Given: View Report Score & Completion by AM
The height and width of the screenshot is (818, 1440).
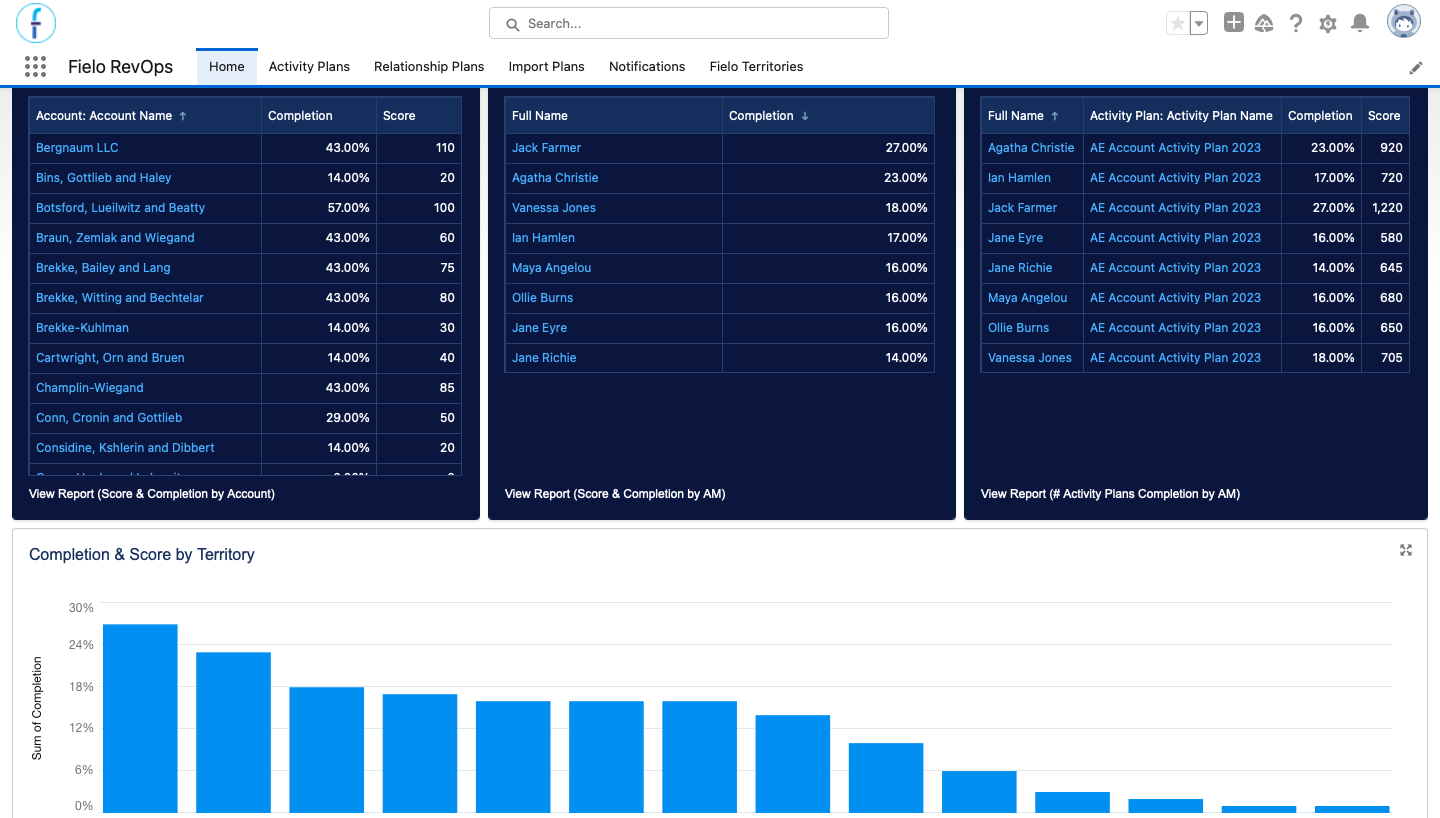Looking at the screenshot, I should tap(615, 494).
